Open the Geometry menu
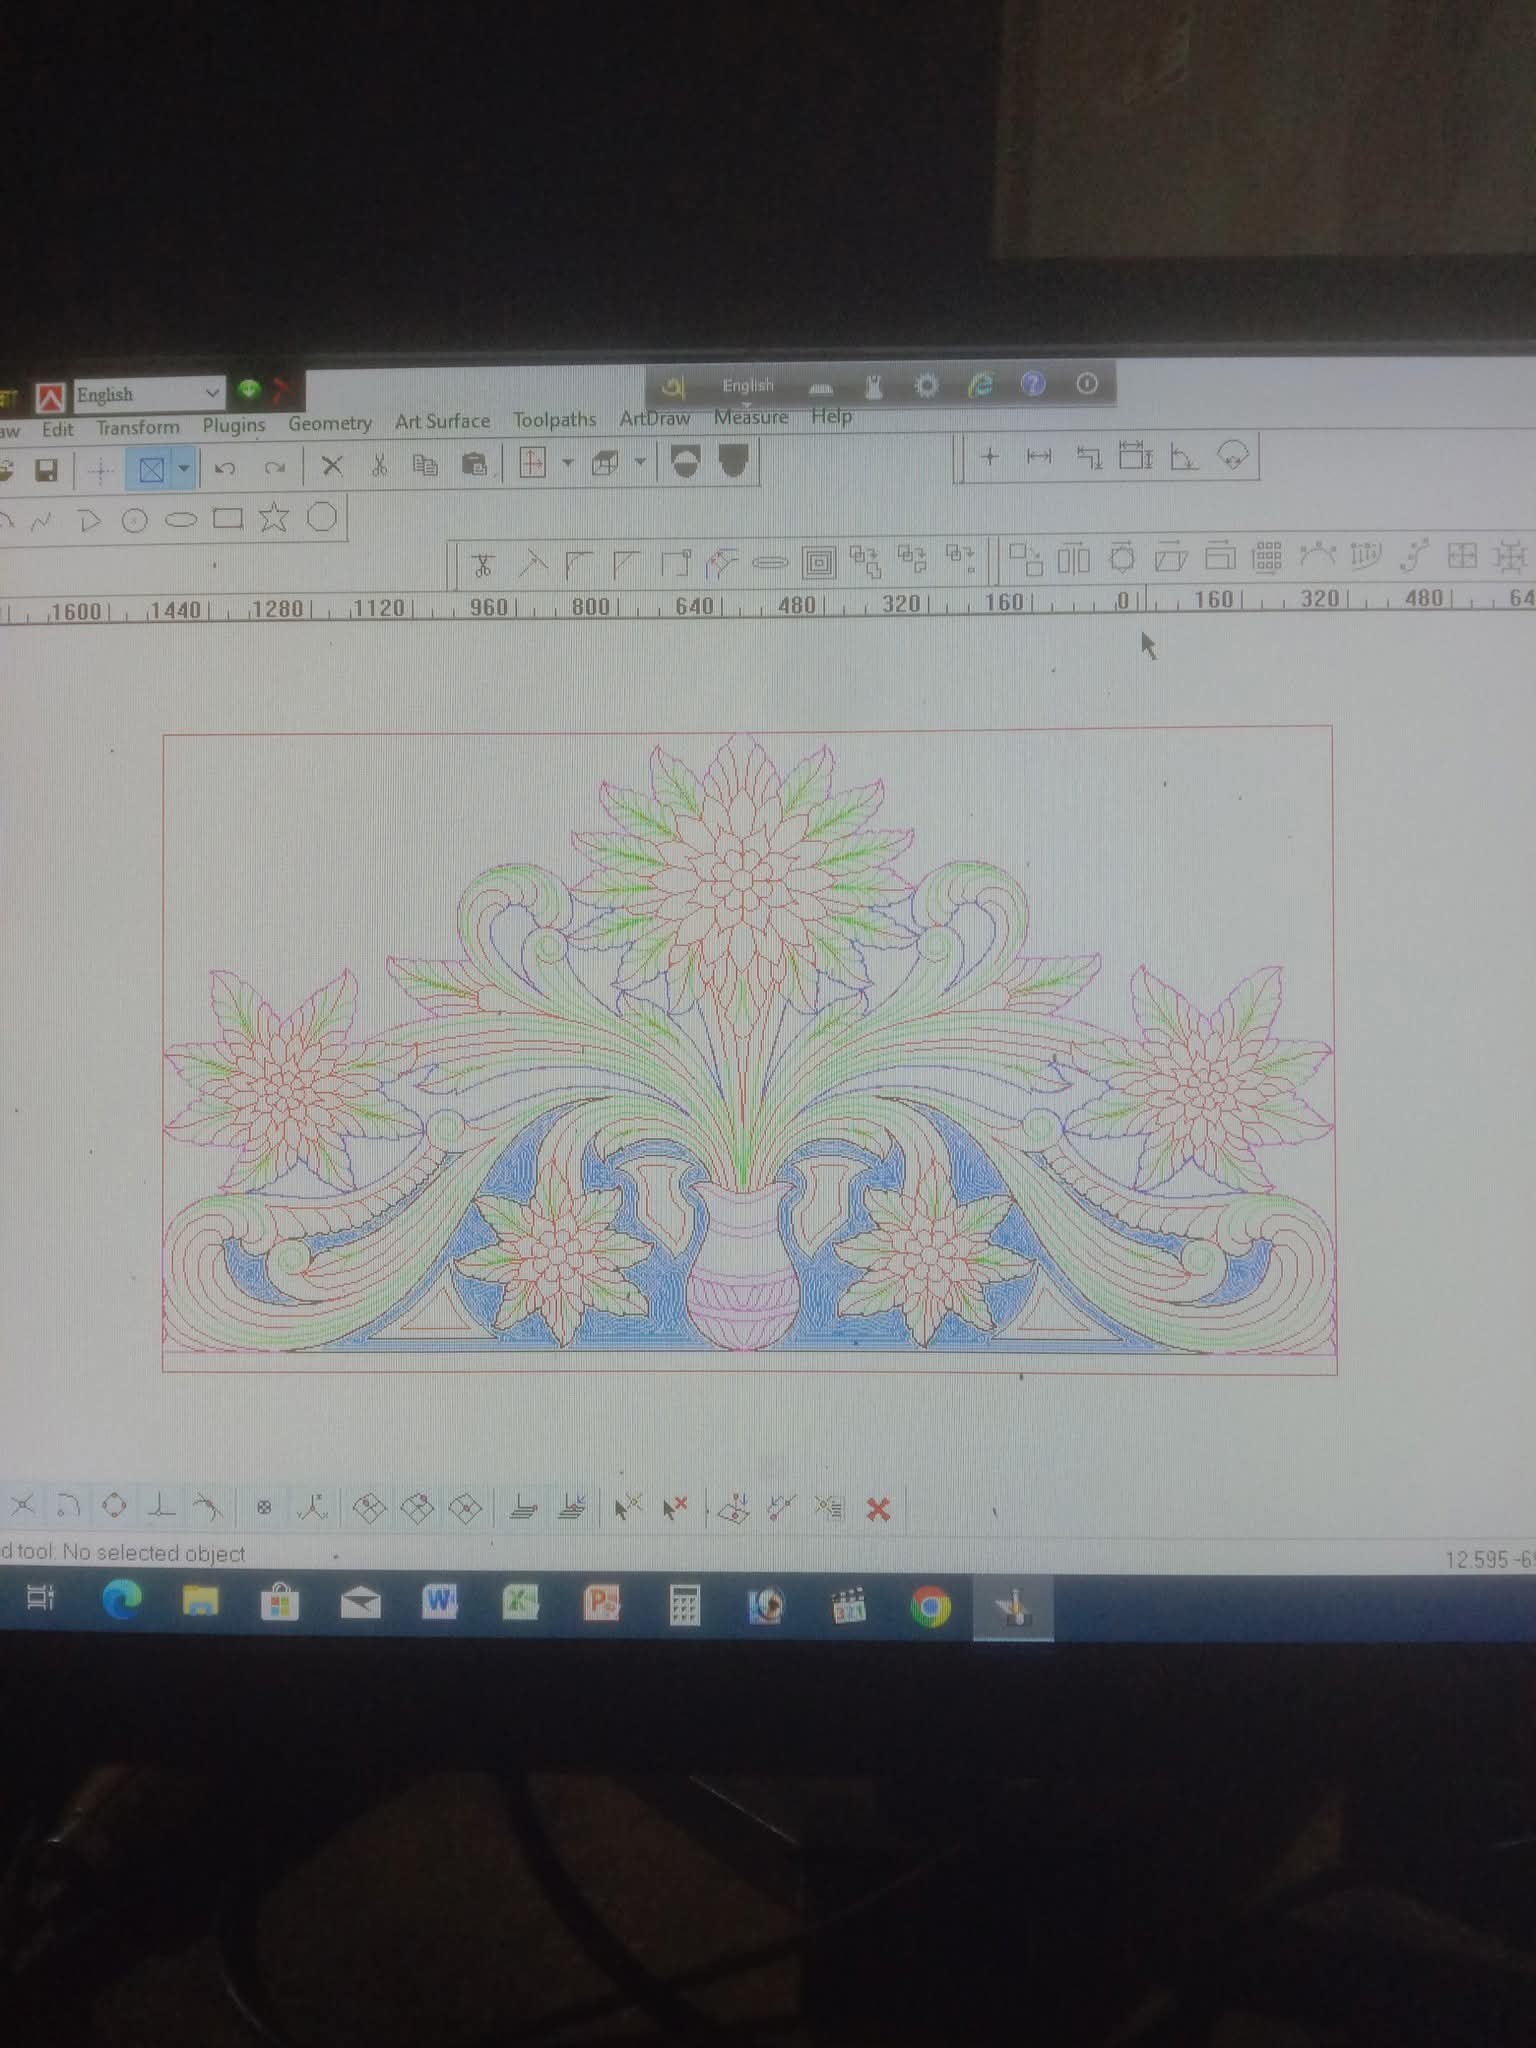Screen dimensions: 1536x2048 pos(330,423)
